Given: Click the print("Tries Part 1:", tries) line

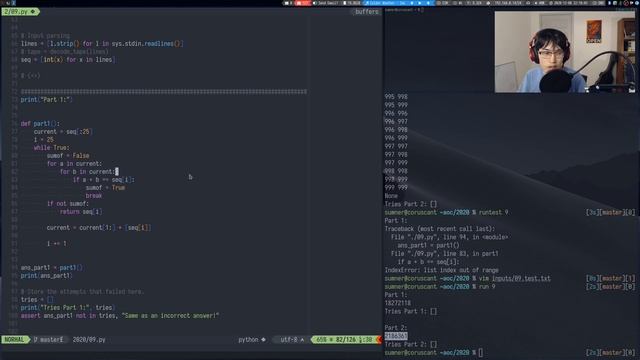Looking at the screenshot, I should [x=68, y=307].
